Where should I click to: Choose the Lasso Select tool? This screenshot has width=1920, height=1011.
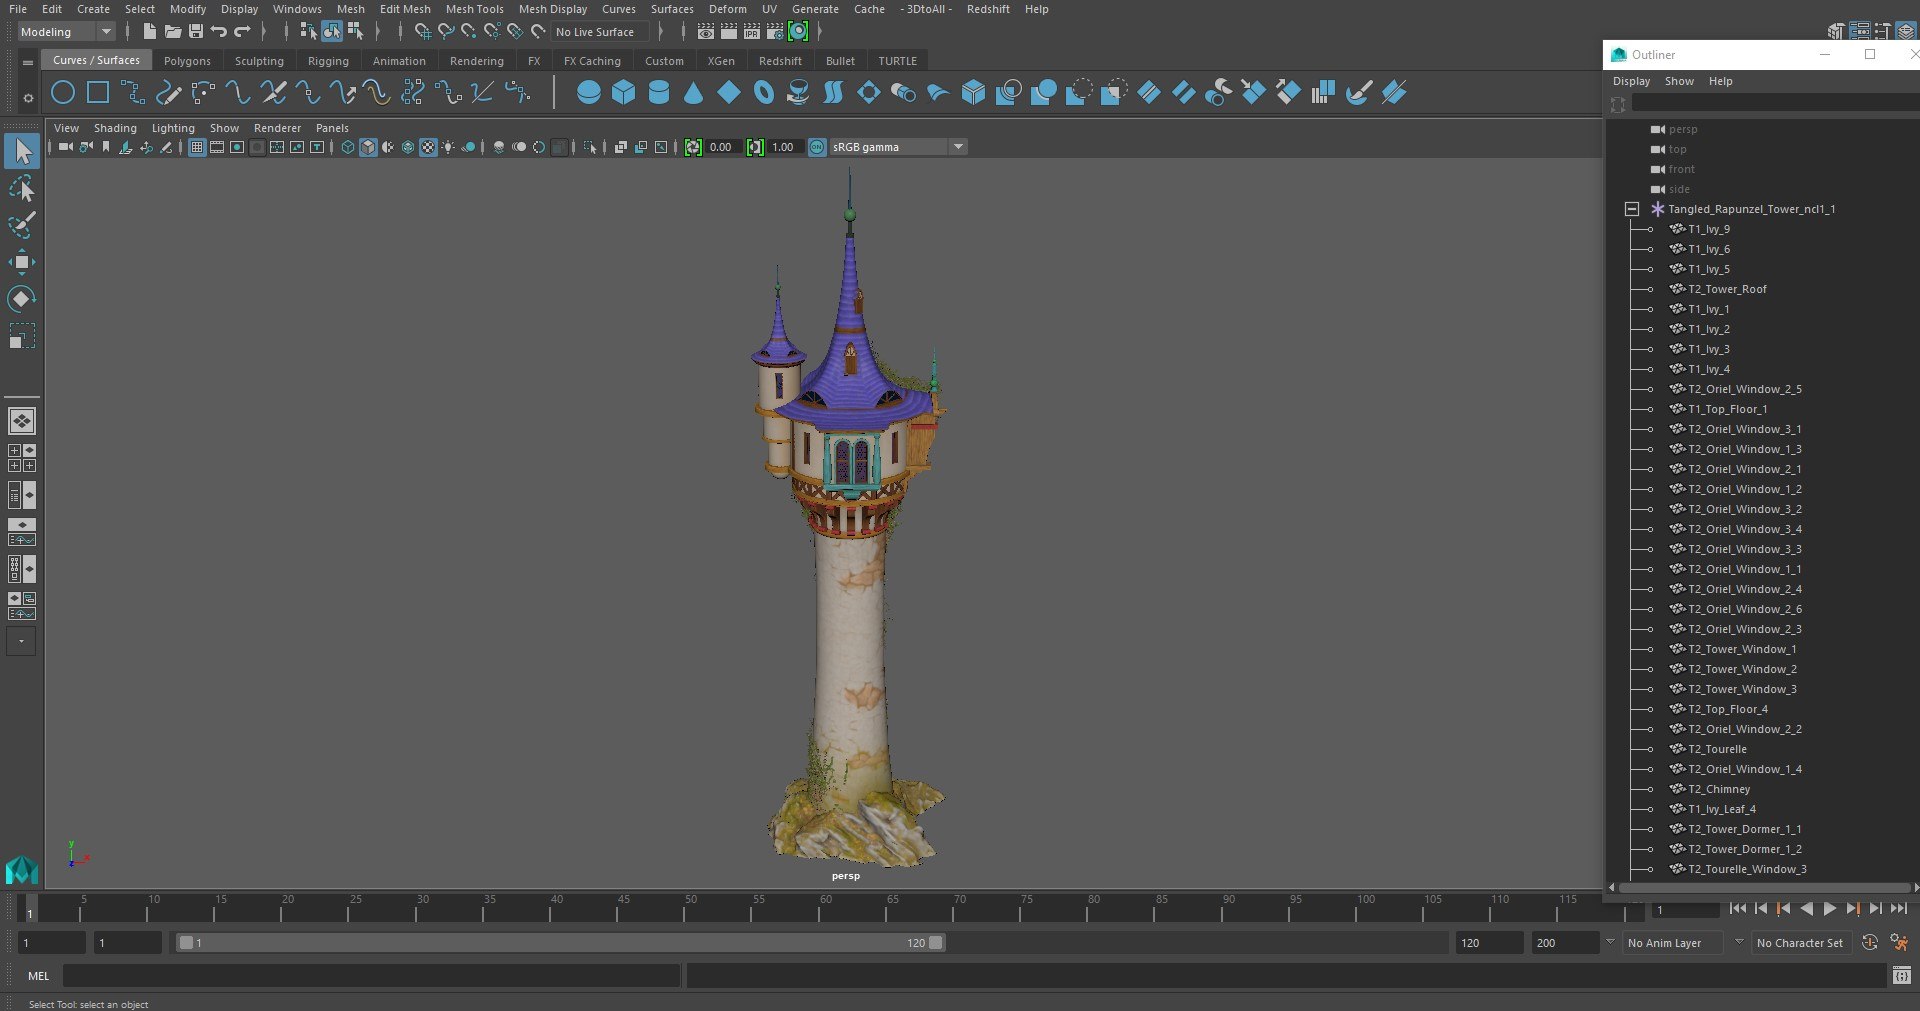coord(22,188)
